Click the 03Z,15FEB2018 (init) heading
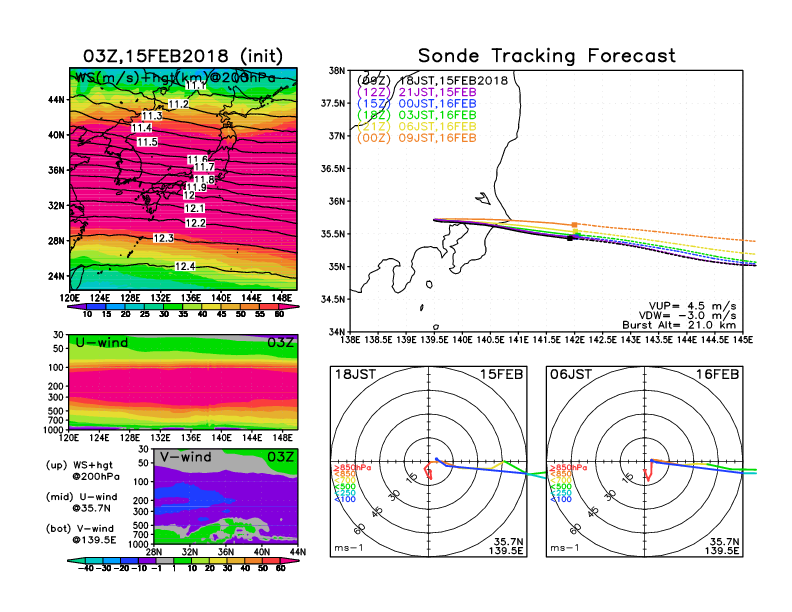The width and height of the screenshot is (792, 612). click(183, 55)
